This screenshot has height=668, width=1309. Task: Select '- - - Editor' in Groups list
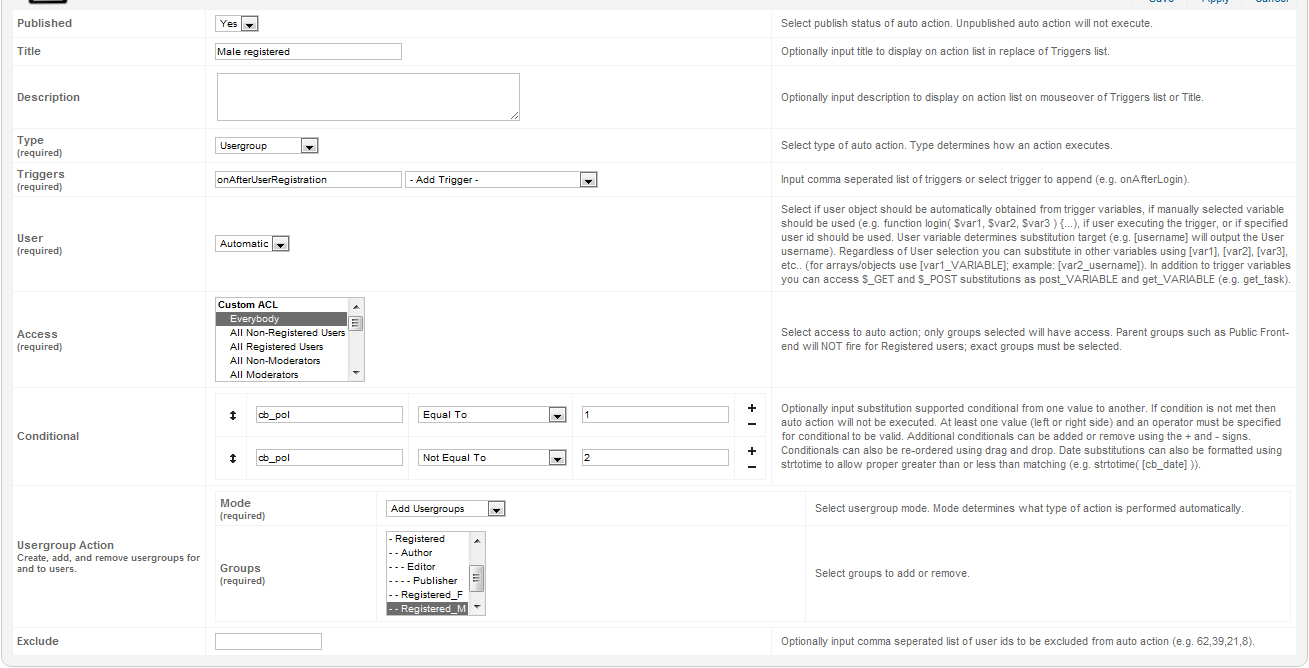click(x=427, y=566)
